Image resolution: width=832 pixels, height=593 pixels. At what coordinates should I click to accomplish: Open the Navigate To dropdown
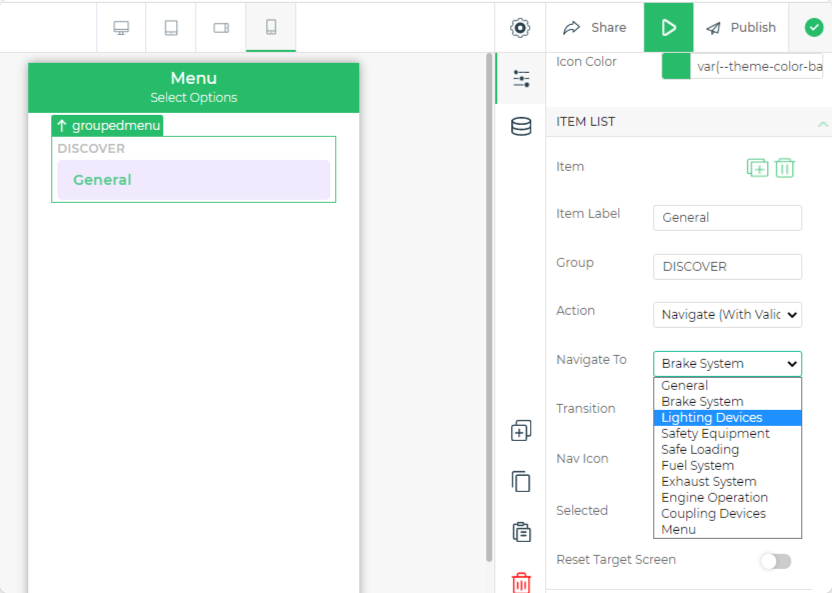click(727, 364)
